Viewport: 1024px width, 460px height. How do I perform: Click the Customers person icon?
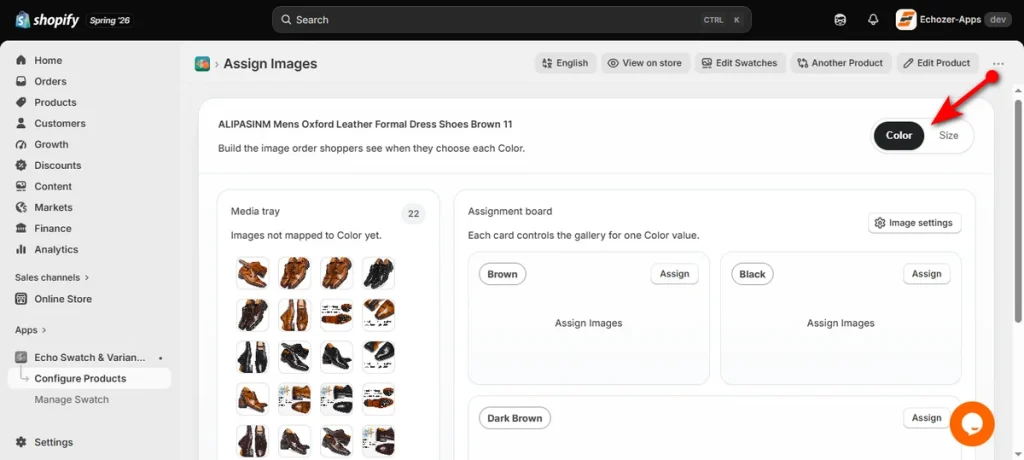tap(21, 123)
